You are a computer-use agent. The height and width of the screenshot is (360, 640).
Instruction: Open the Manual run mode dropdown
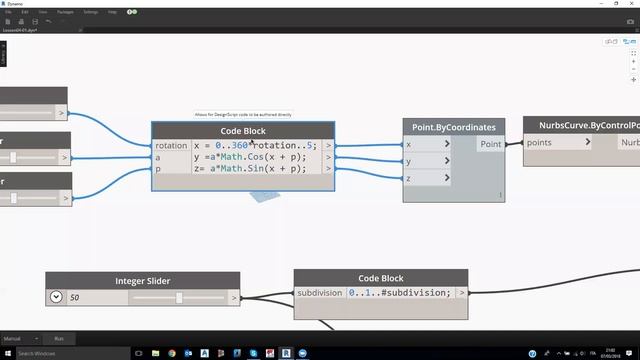pyautogui.click(x=20, y=339)
